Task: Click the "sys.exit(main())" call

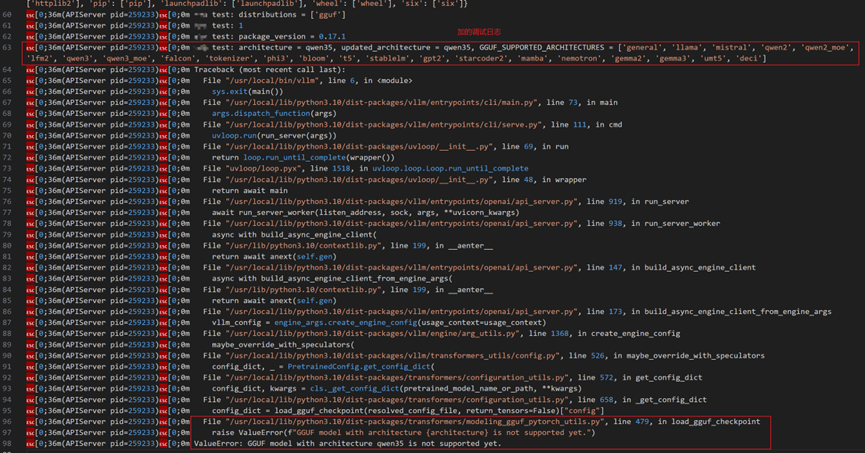Action: pos(247,92)
